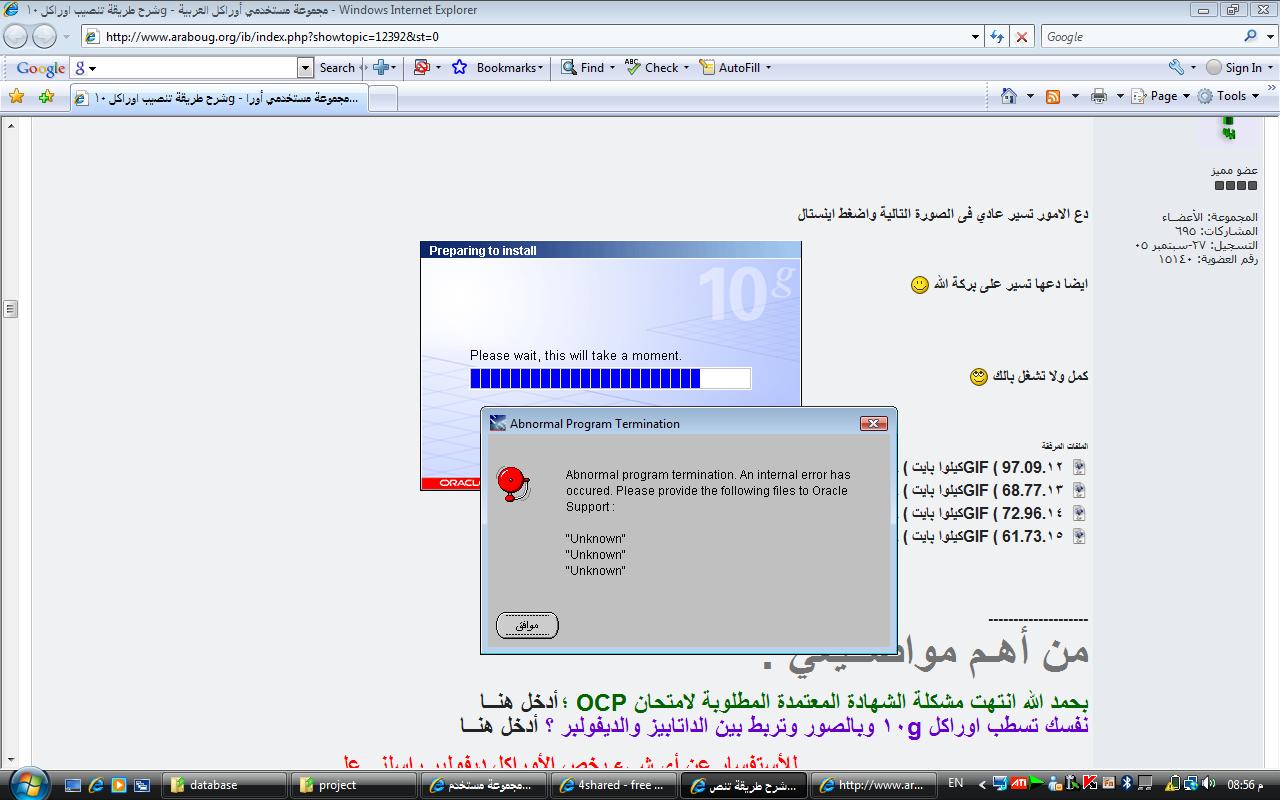Click the Google toolbar Search button
1280x800 pixels.
[337, 68]
